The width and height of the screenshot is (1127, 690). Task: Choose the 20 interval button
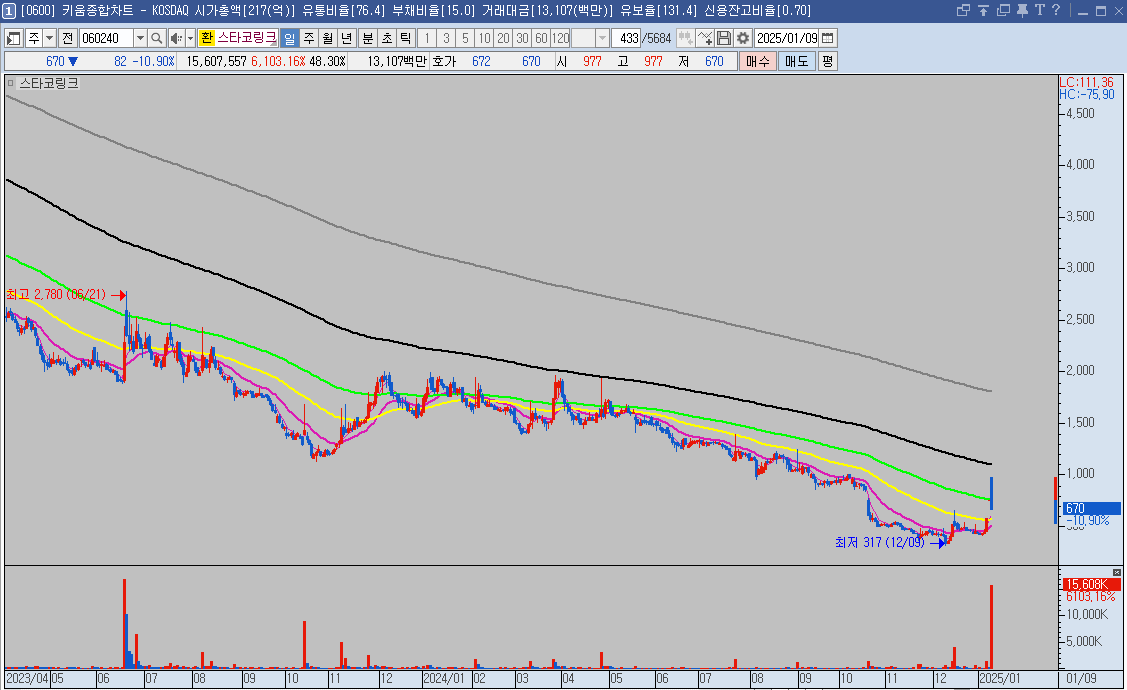point(503,38)
